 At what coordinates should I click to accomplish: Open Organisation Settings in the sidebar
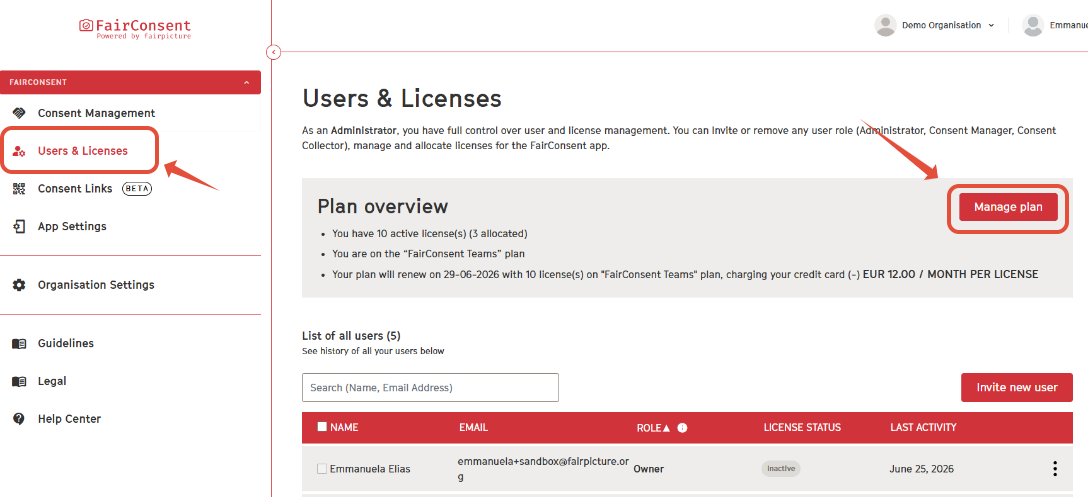[96, 285]
